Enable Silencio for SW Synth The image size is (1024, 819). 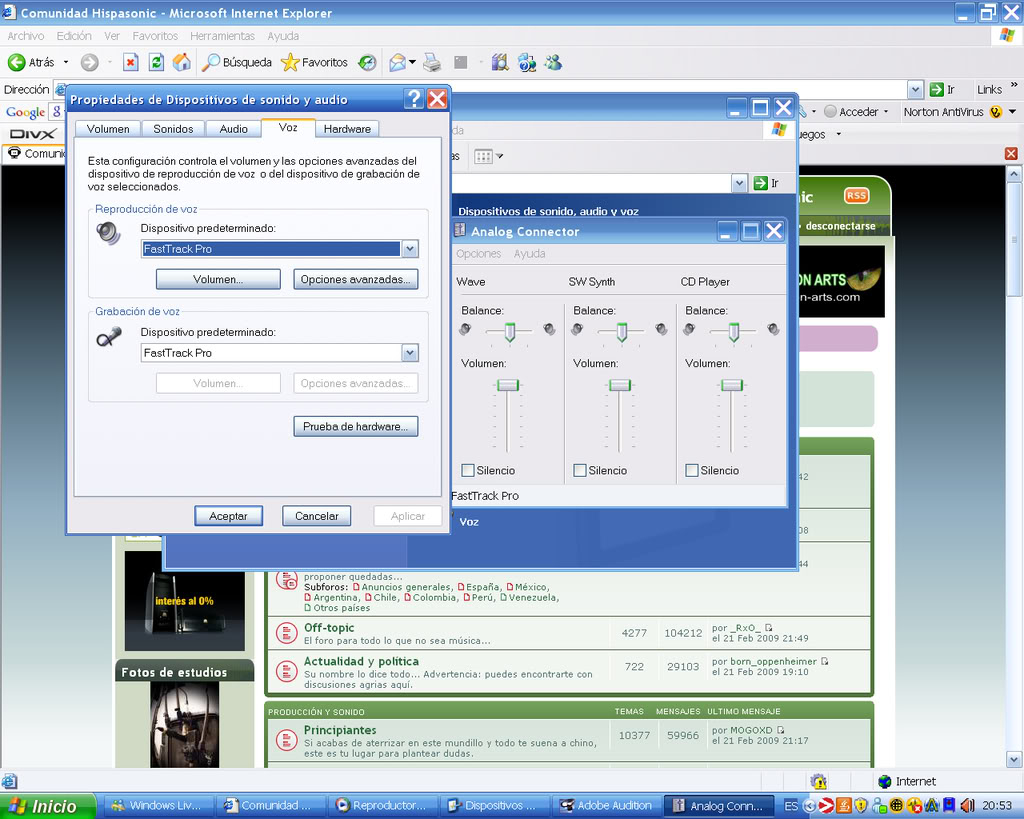(580, 470)
